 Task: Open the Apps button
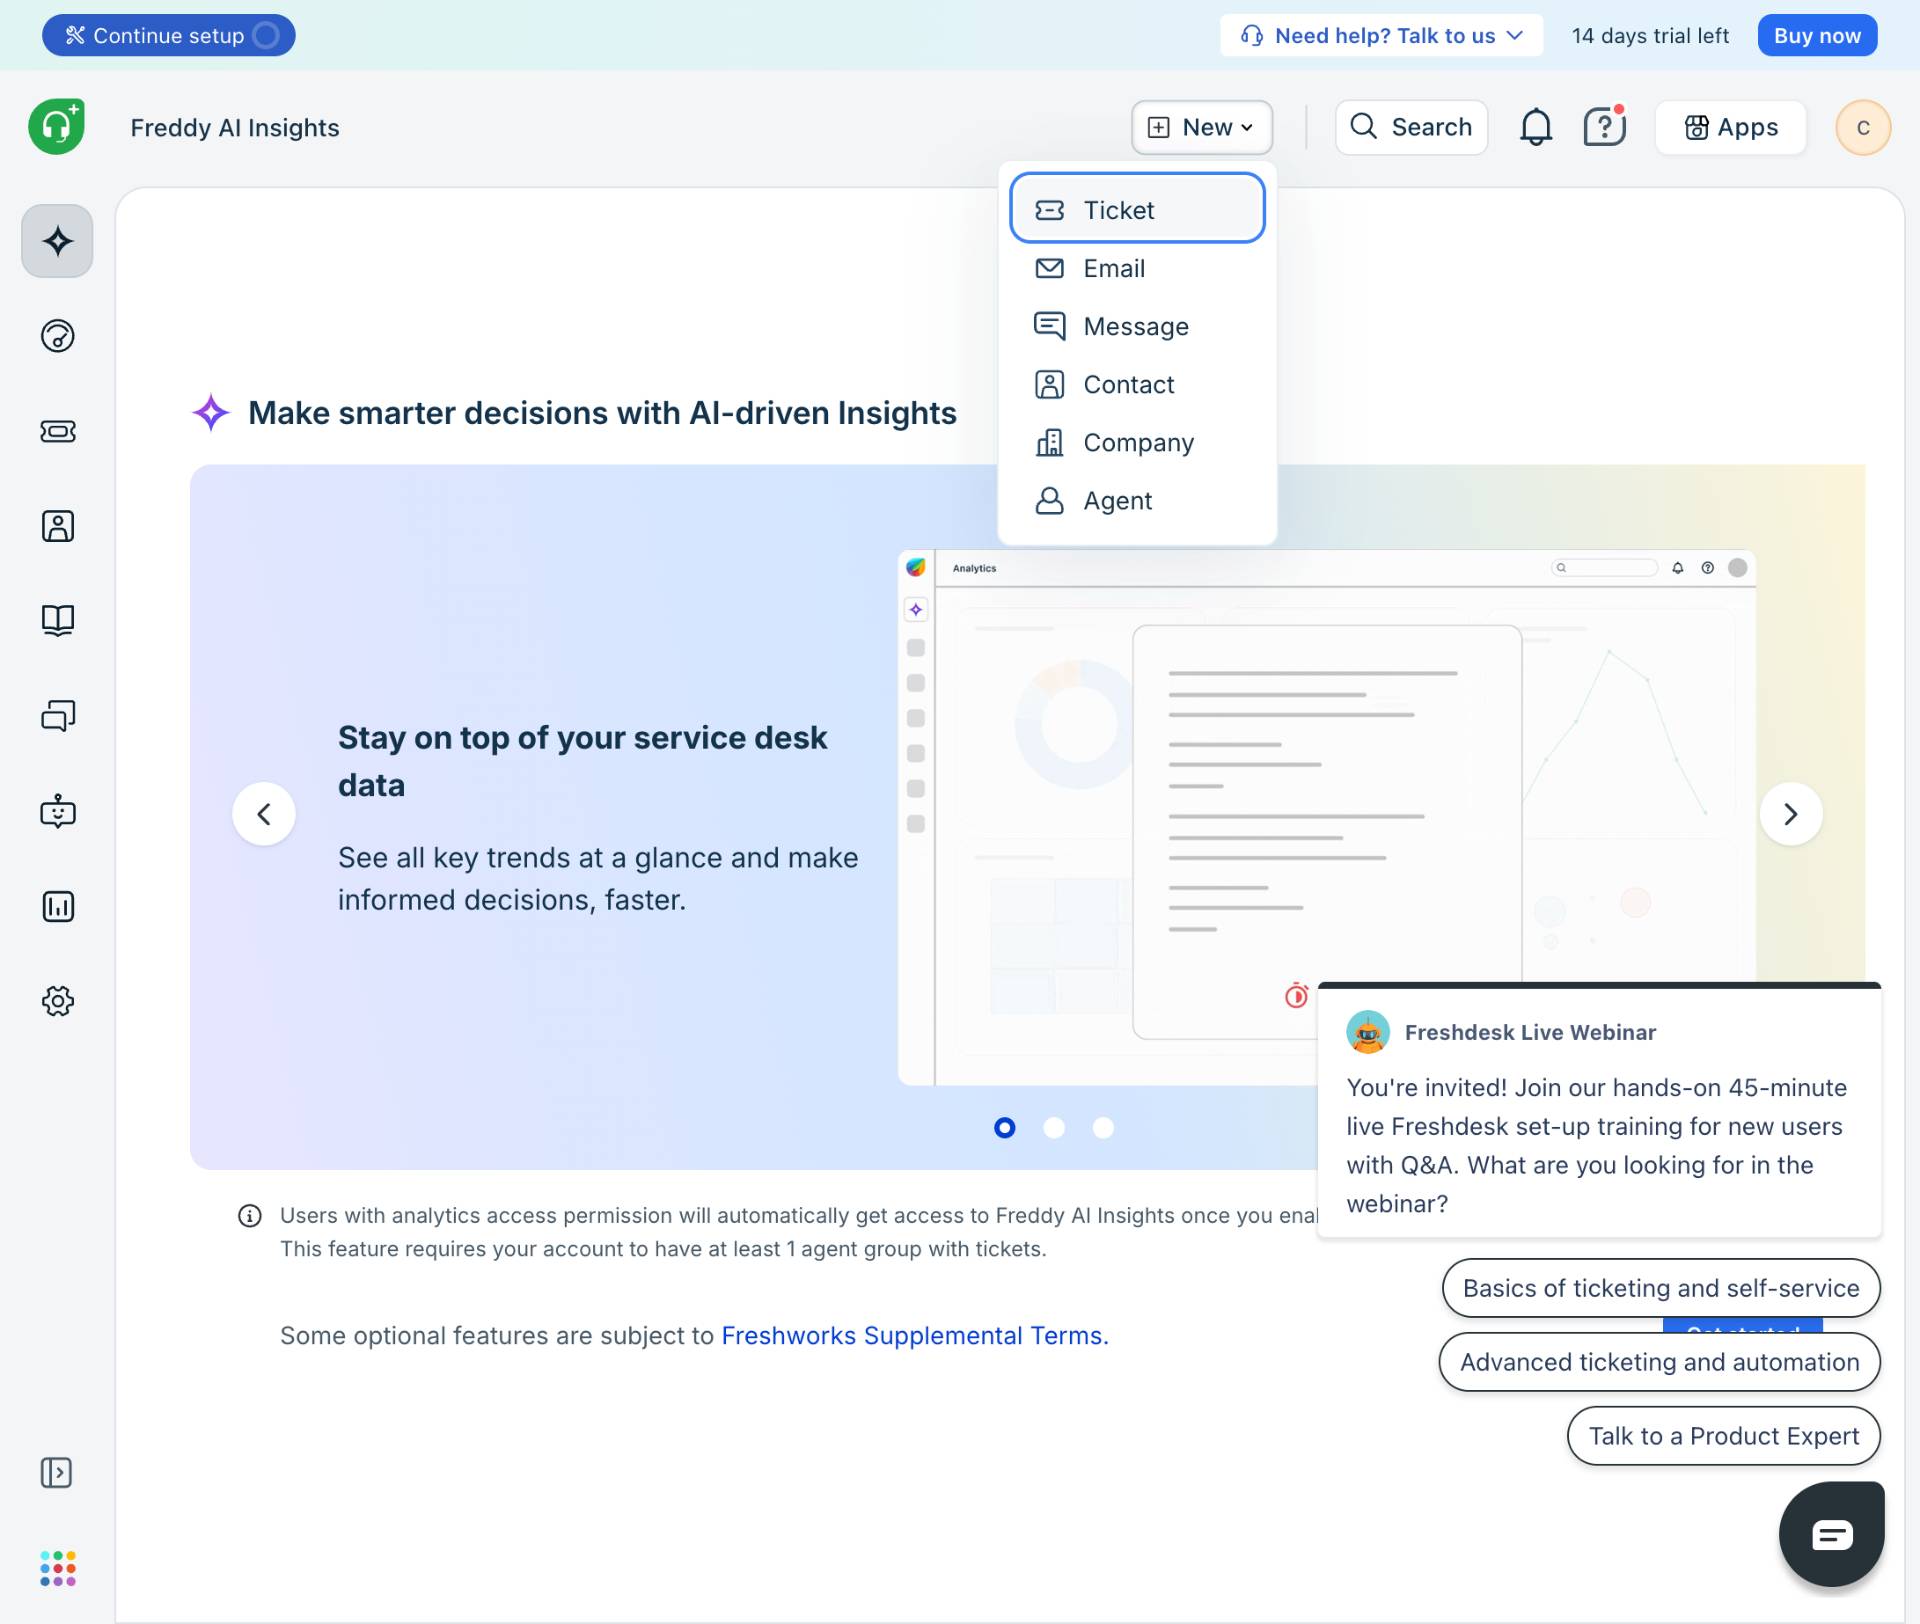pyautogui.click(x=1731, y=127)
